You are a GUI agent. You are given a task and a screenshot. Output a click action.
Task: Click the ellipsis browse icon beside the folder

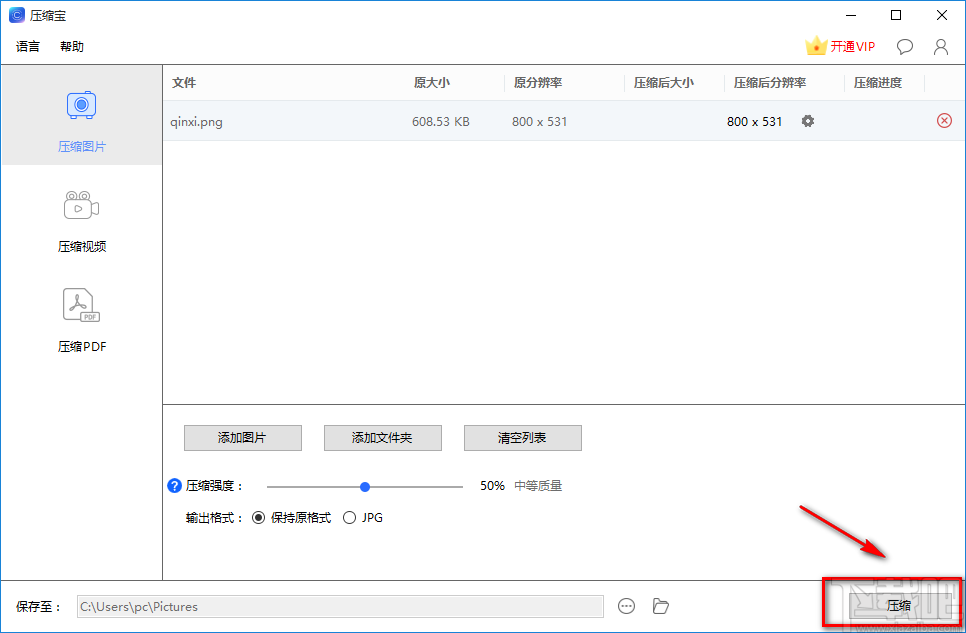point(627,606)
